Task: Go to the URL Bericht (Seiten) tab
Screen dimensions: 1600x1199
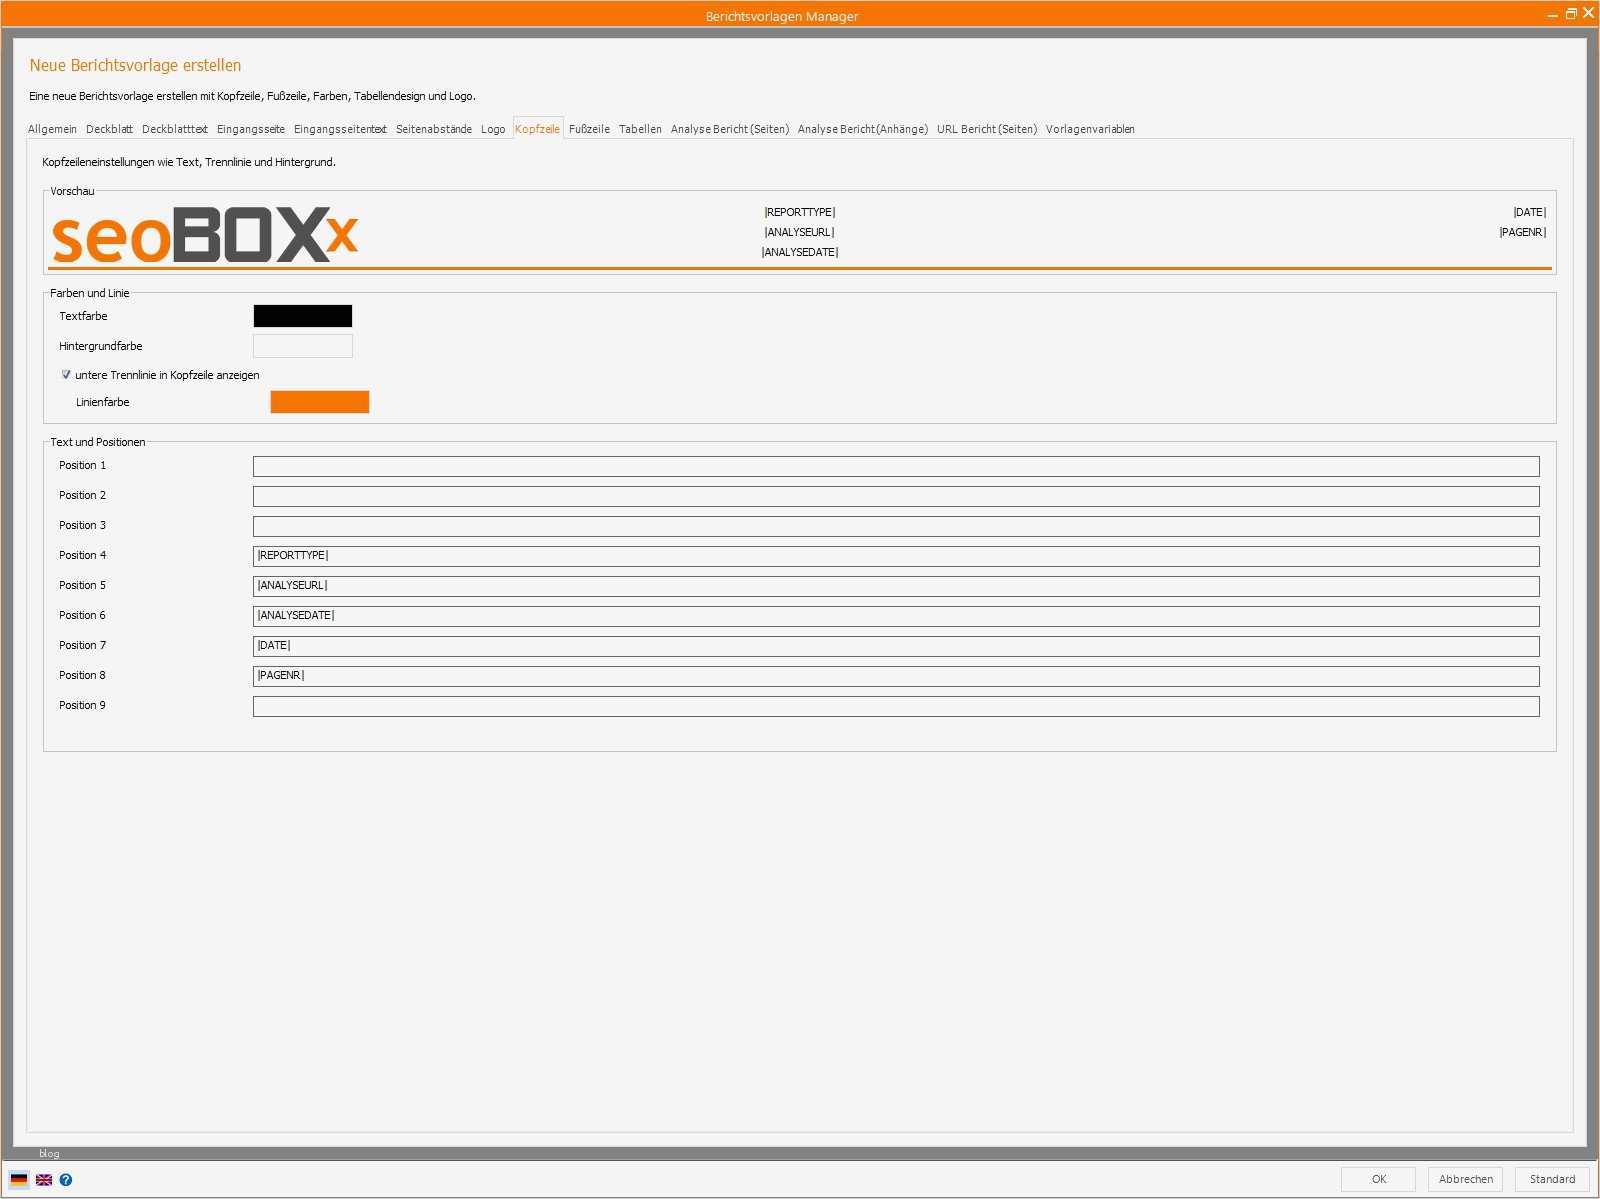Action: [987, 129]
